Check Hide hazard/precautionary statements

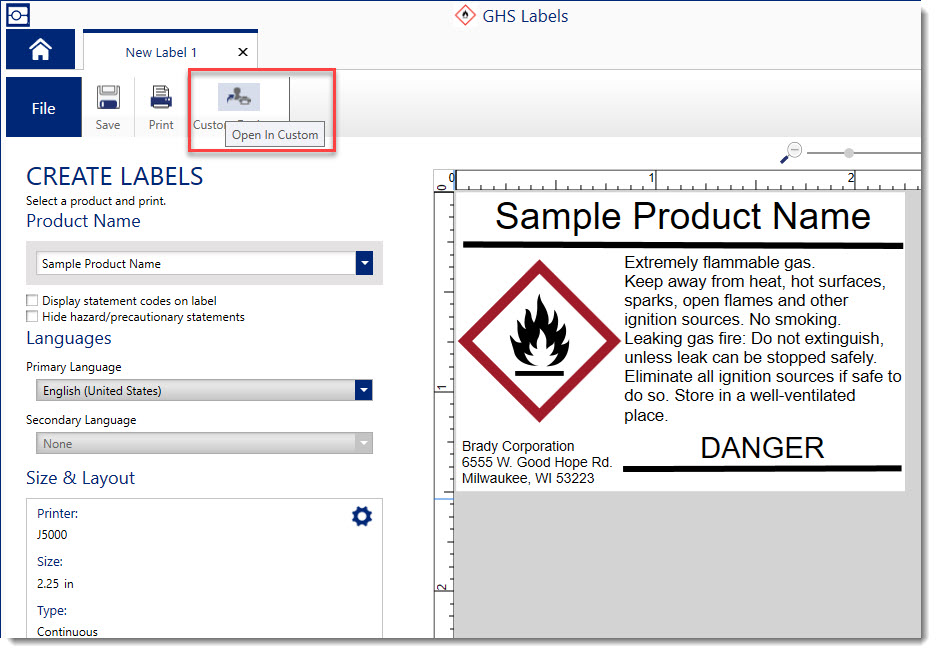(33, 316)
